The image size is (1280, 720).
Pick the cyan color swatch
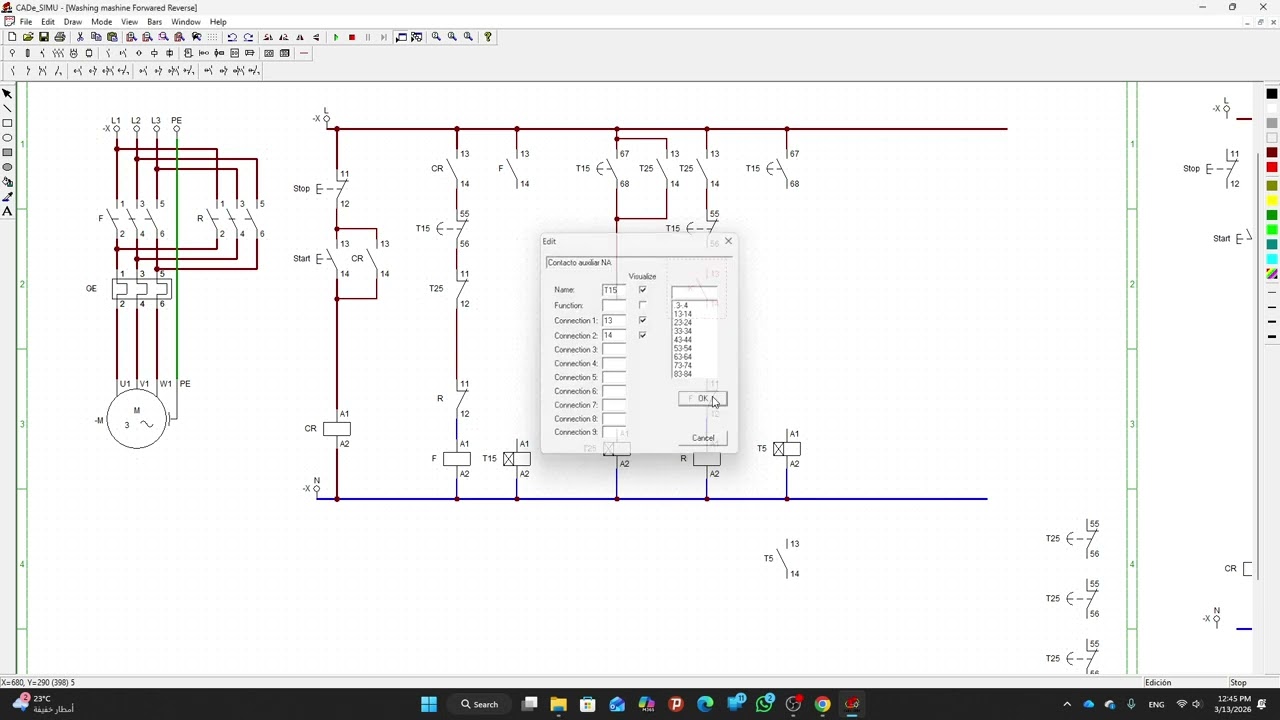tap(1272, 258)
